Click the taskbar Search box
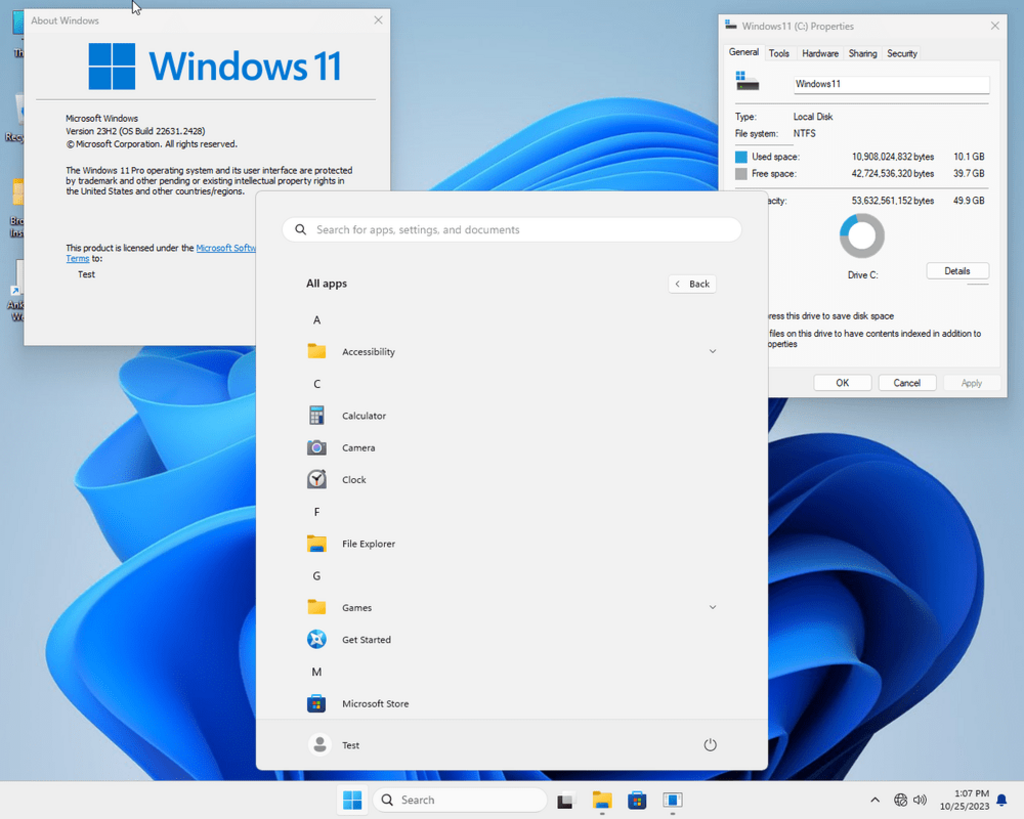This screenshot has height=819, width=1024. (x=460, y=799)
